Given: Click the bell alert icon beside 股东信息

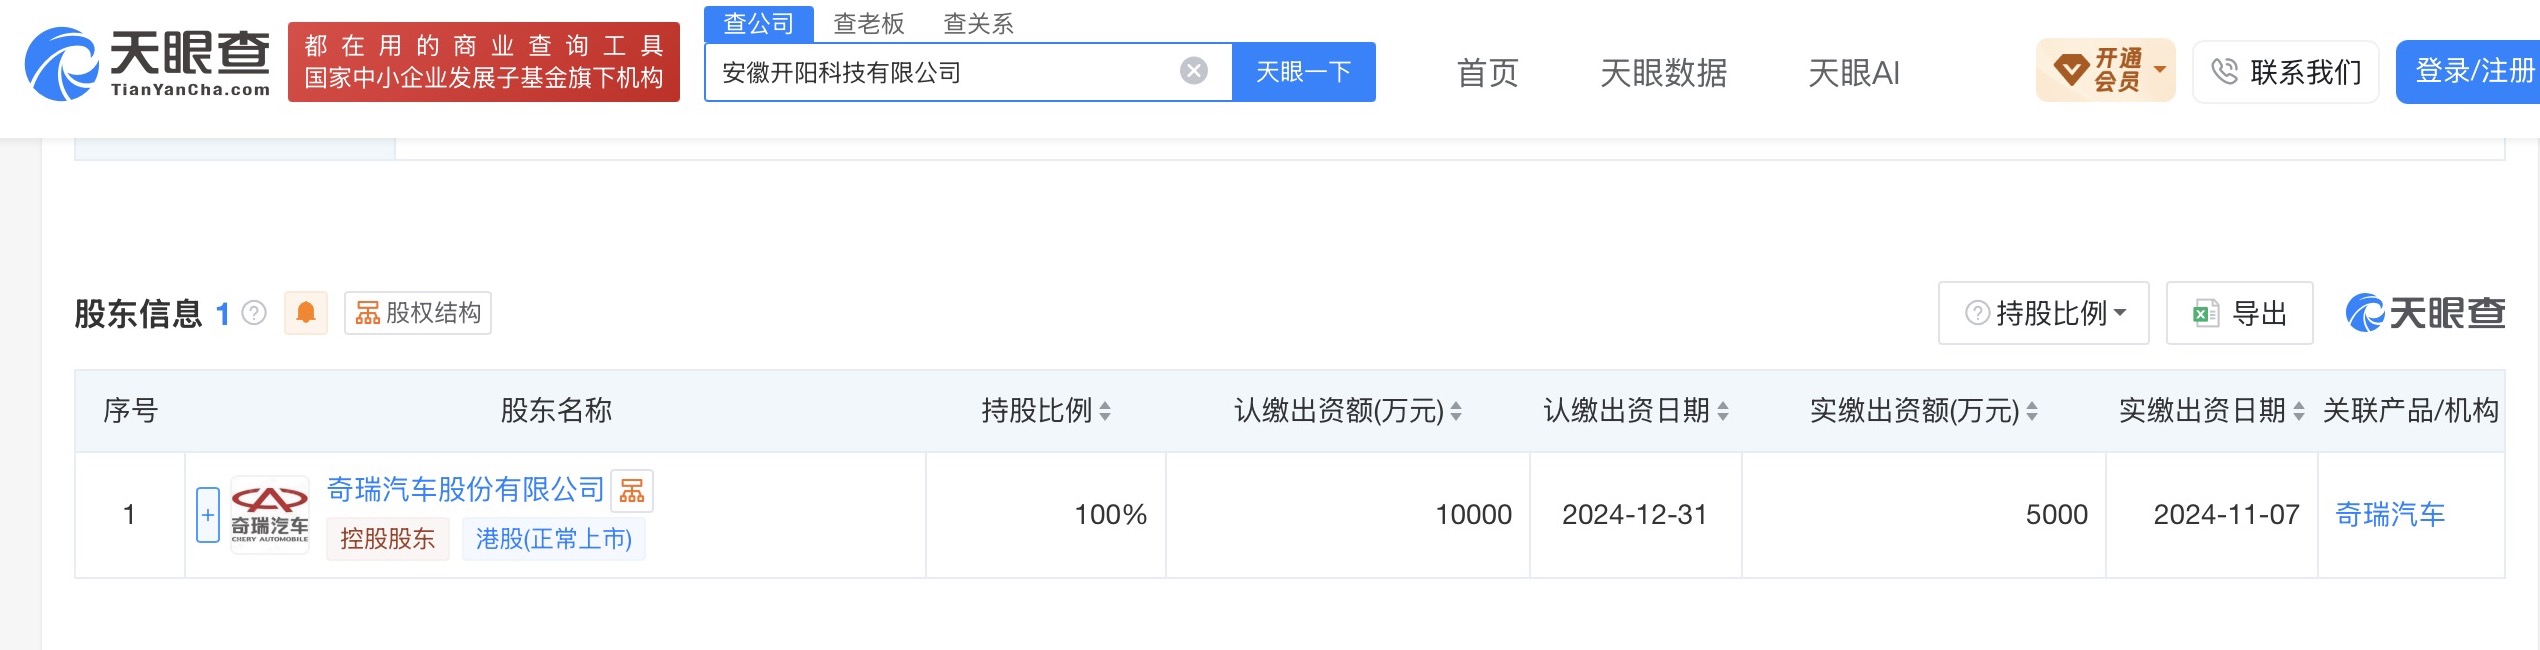Looking at the screenshot, I should [306, 313].
